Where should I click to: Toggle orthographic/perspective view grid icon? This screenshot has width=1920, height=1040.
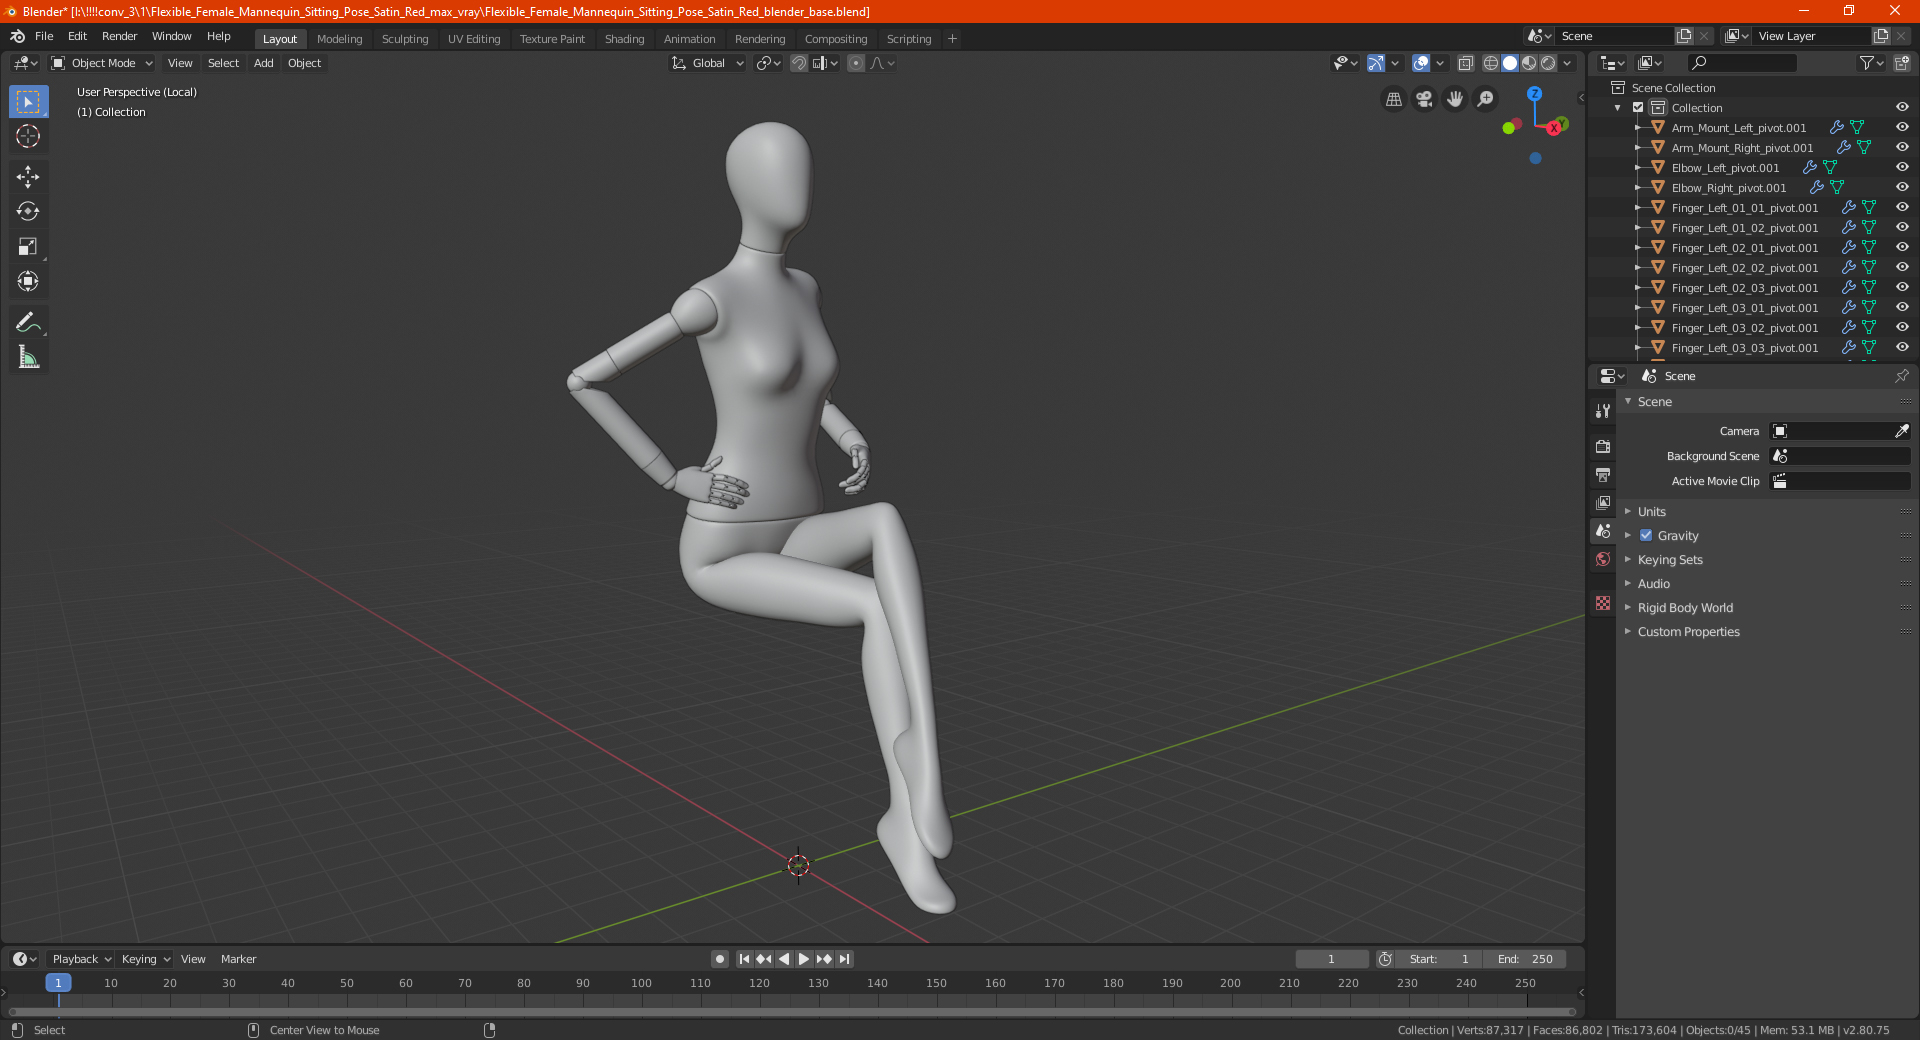[1393, 99]
